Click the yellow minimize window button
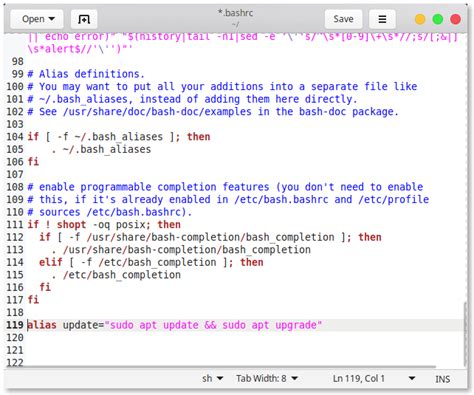The image size is (474, 395). [420, 19]
